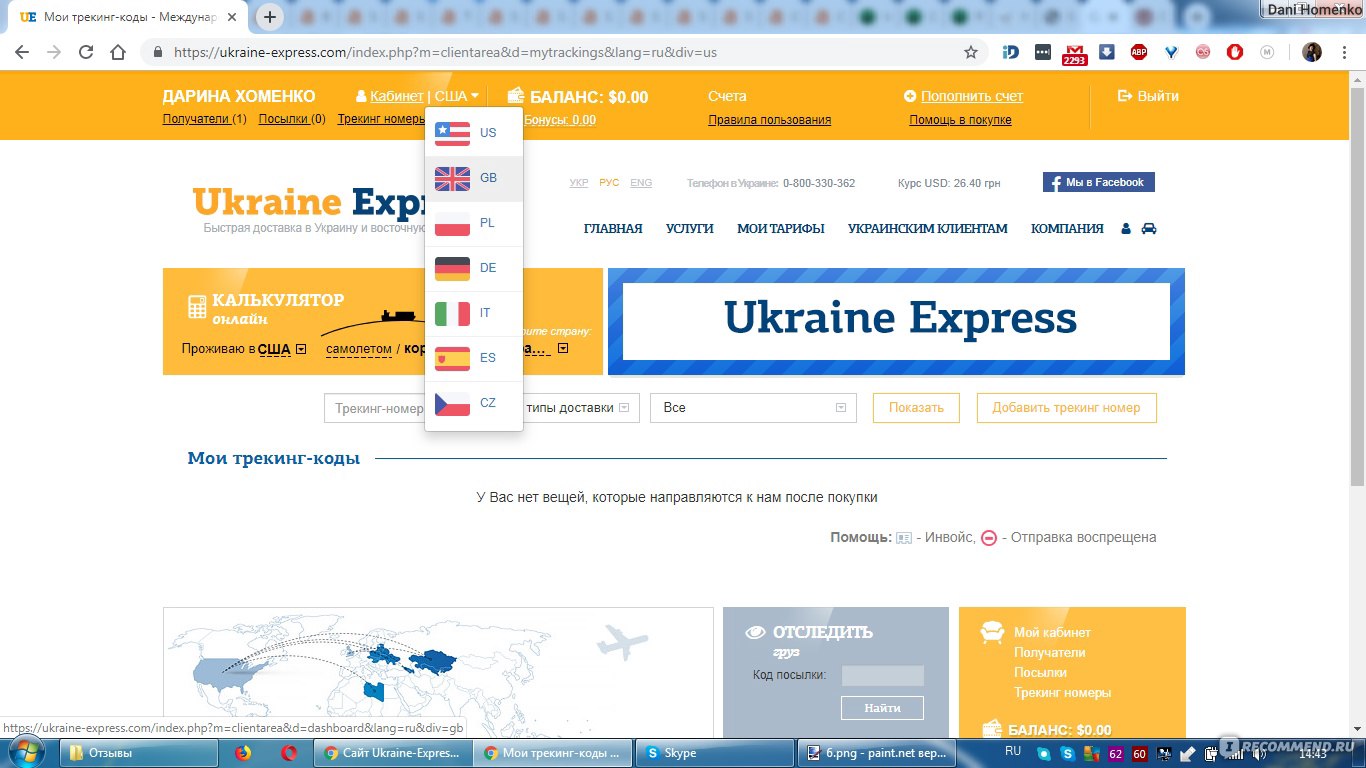1366x768 pixels.
Task: Switch to Сайт Ukraine-Expres taskbar window
Action: 391,753
